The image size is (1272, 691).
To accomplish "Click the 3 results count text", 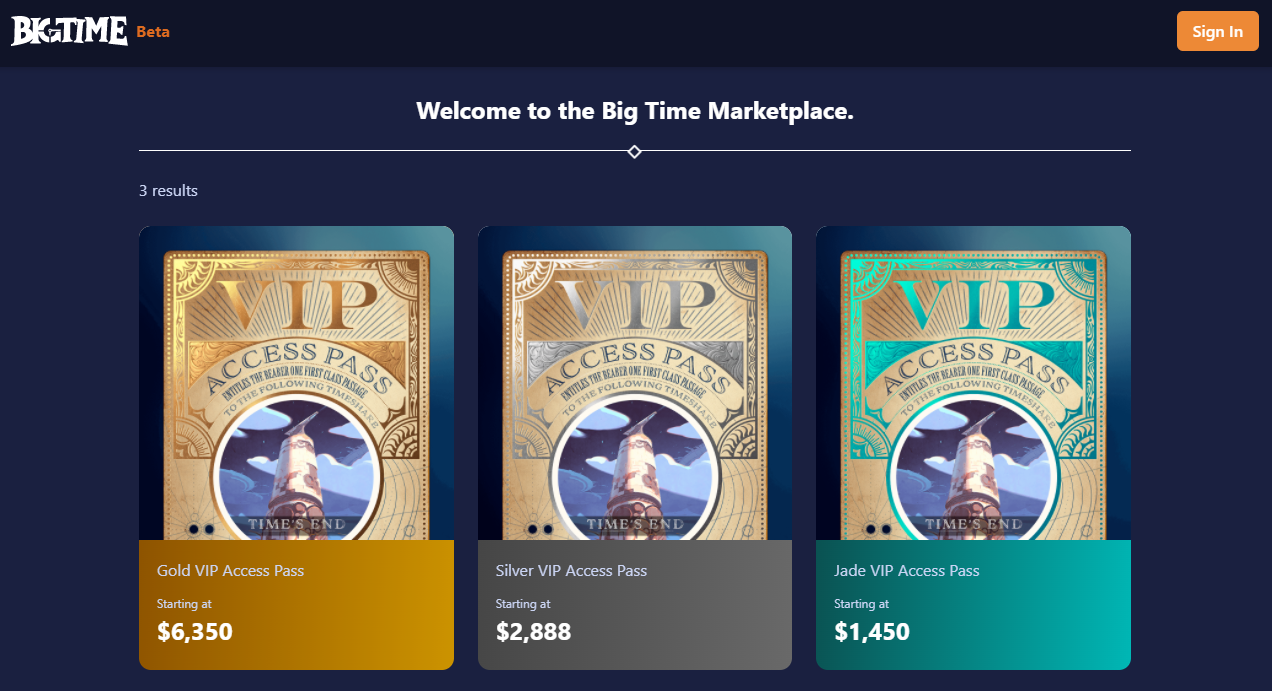I will 168,190.
